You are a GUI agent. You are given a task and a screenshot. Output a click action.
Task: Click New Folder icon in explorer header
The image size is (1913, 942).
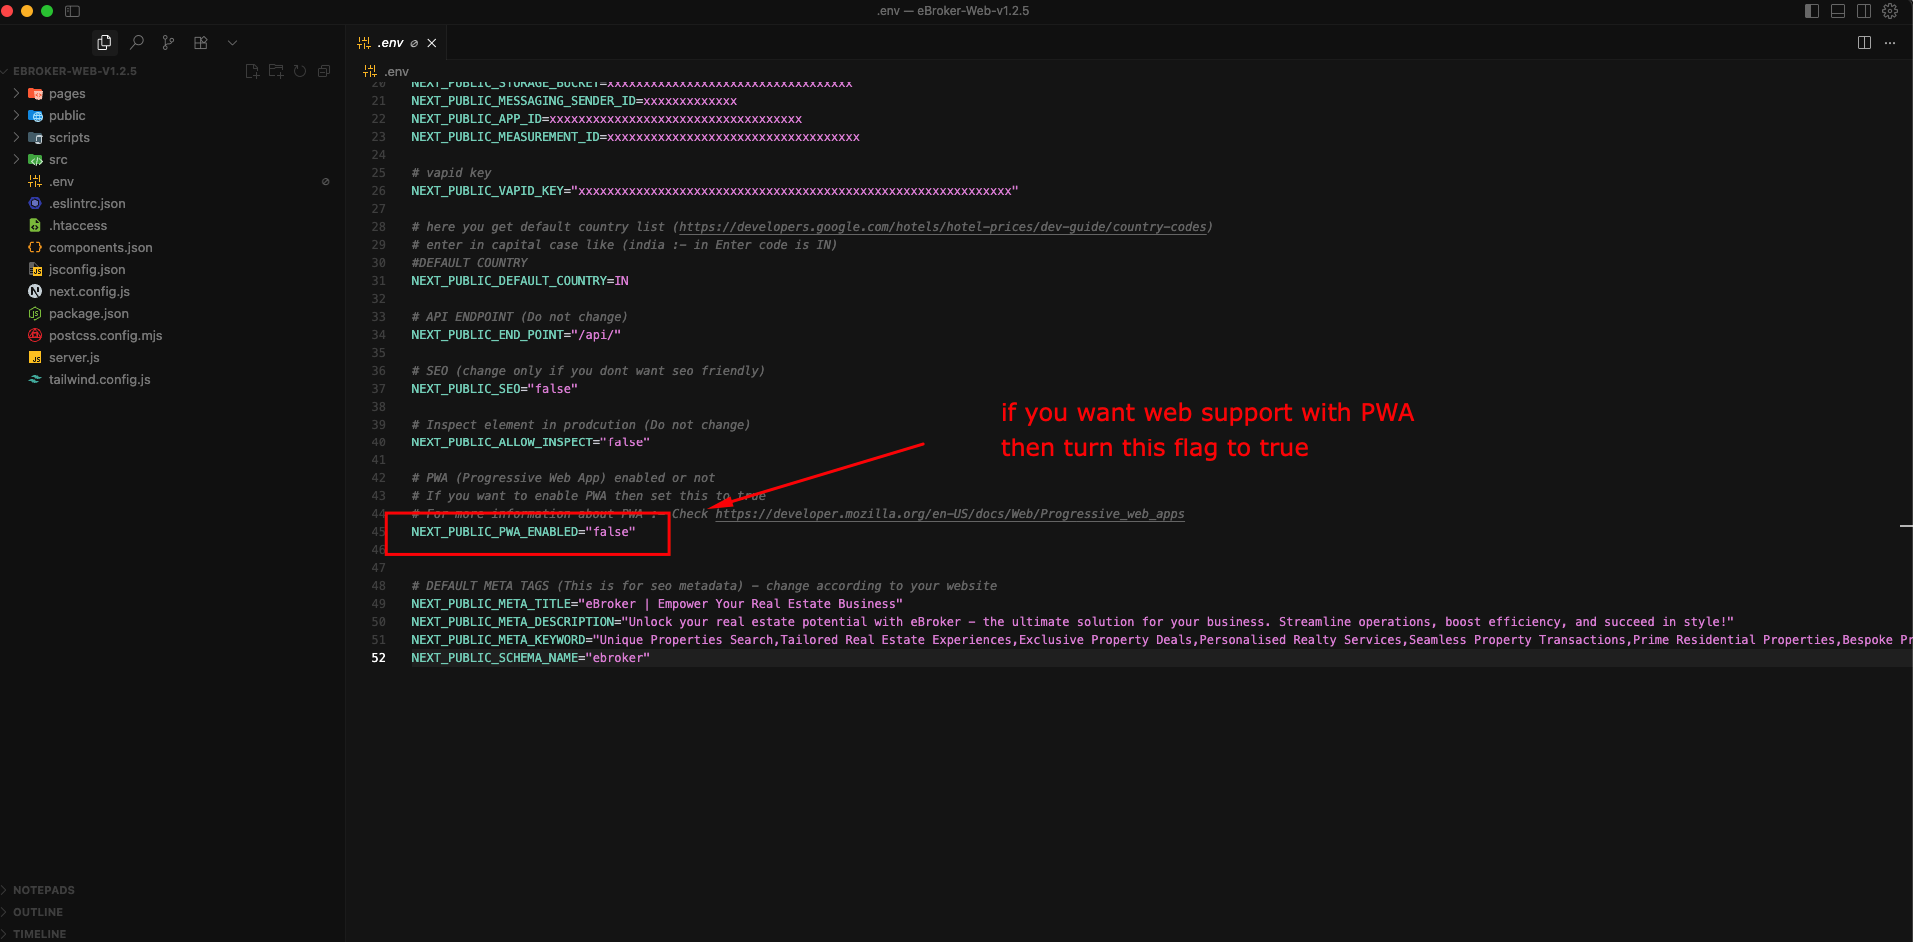[x=276, y=71]
